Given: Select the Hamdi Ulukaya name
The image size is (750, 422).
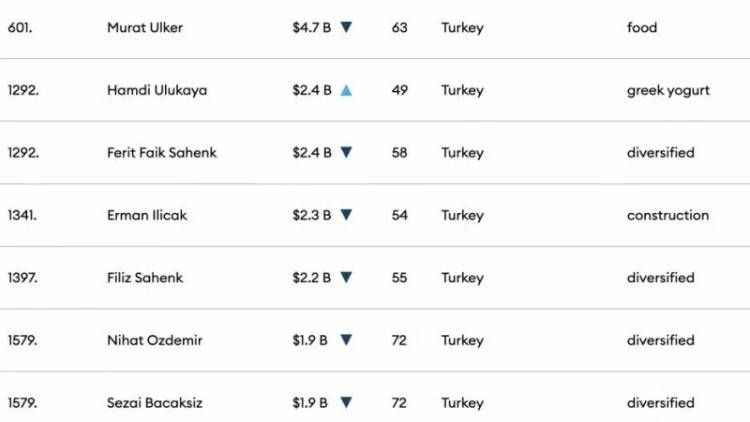Looking at the screenshot, I should click(155, 90).
